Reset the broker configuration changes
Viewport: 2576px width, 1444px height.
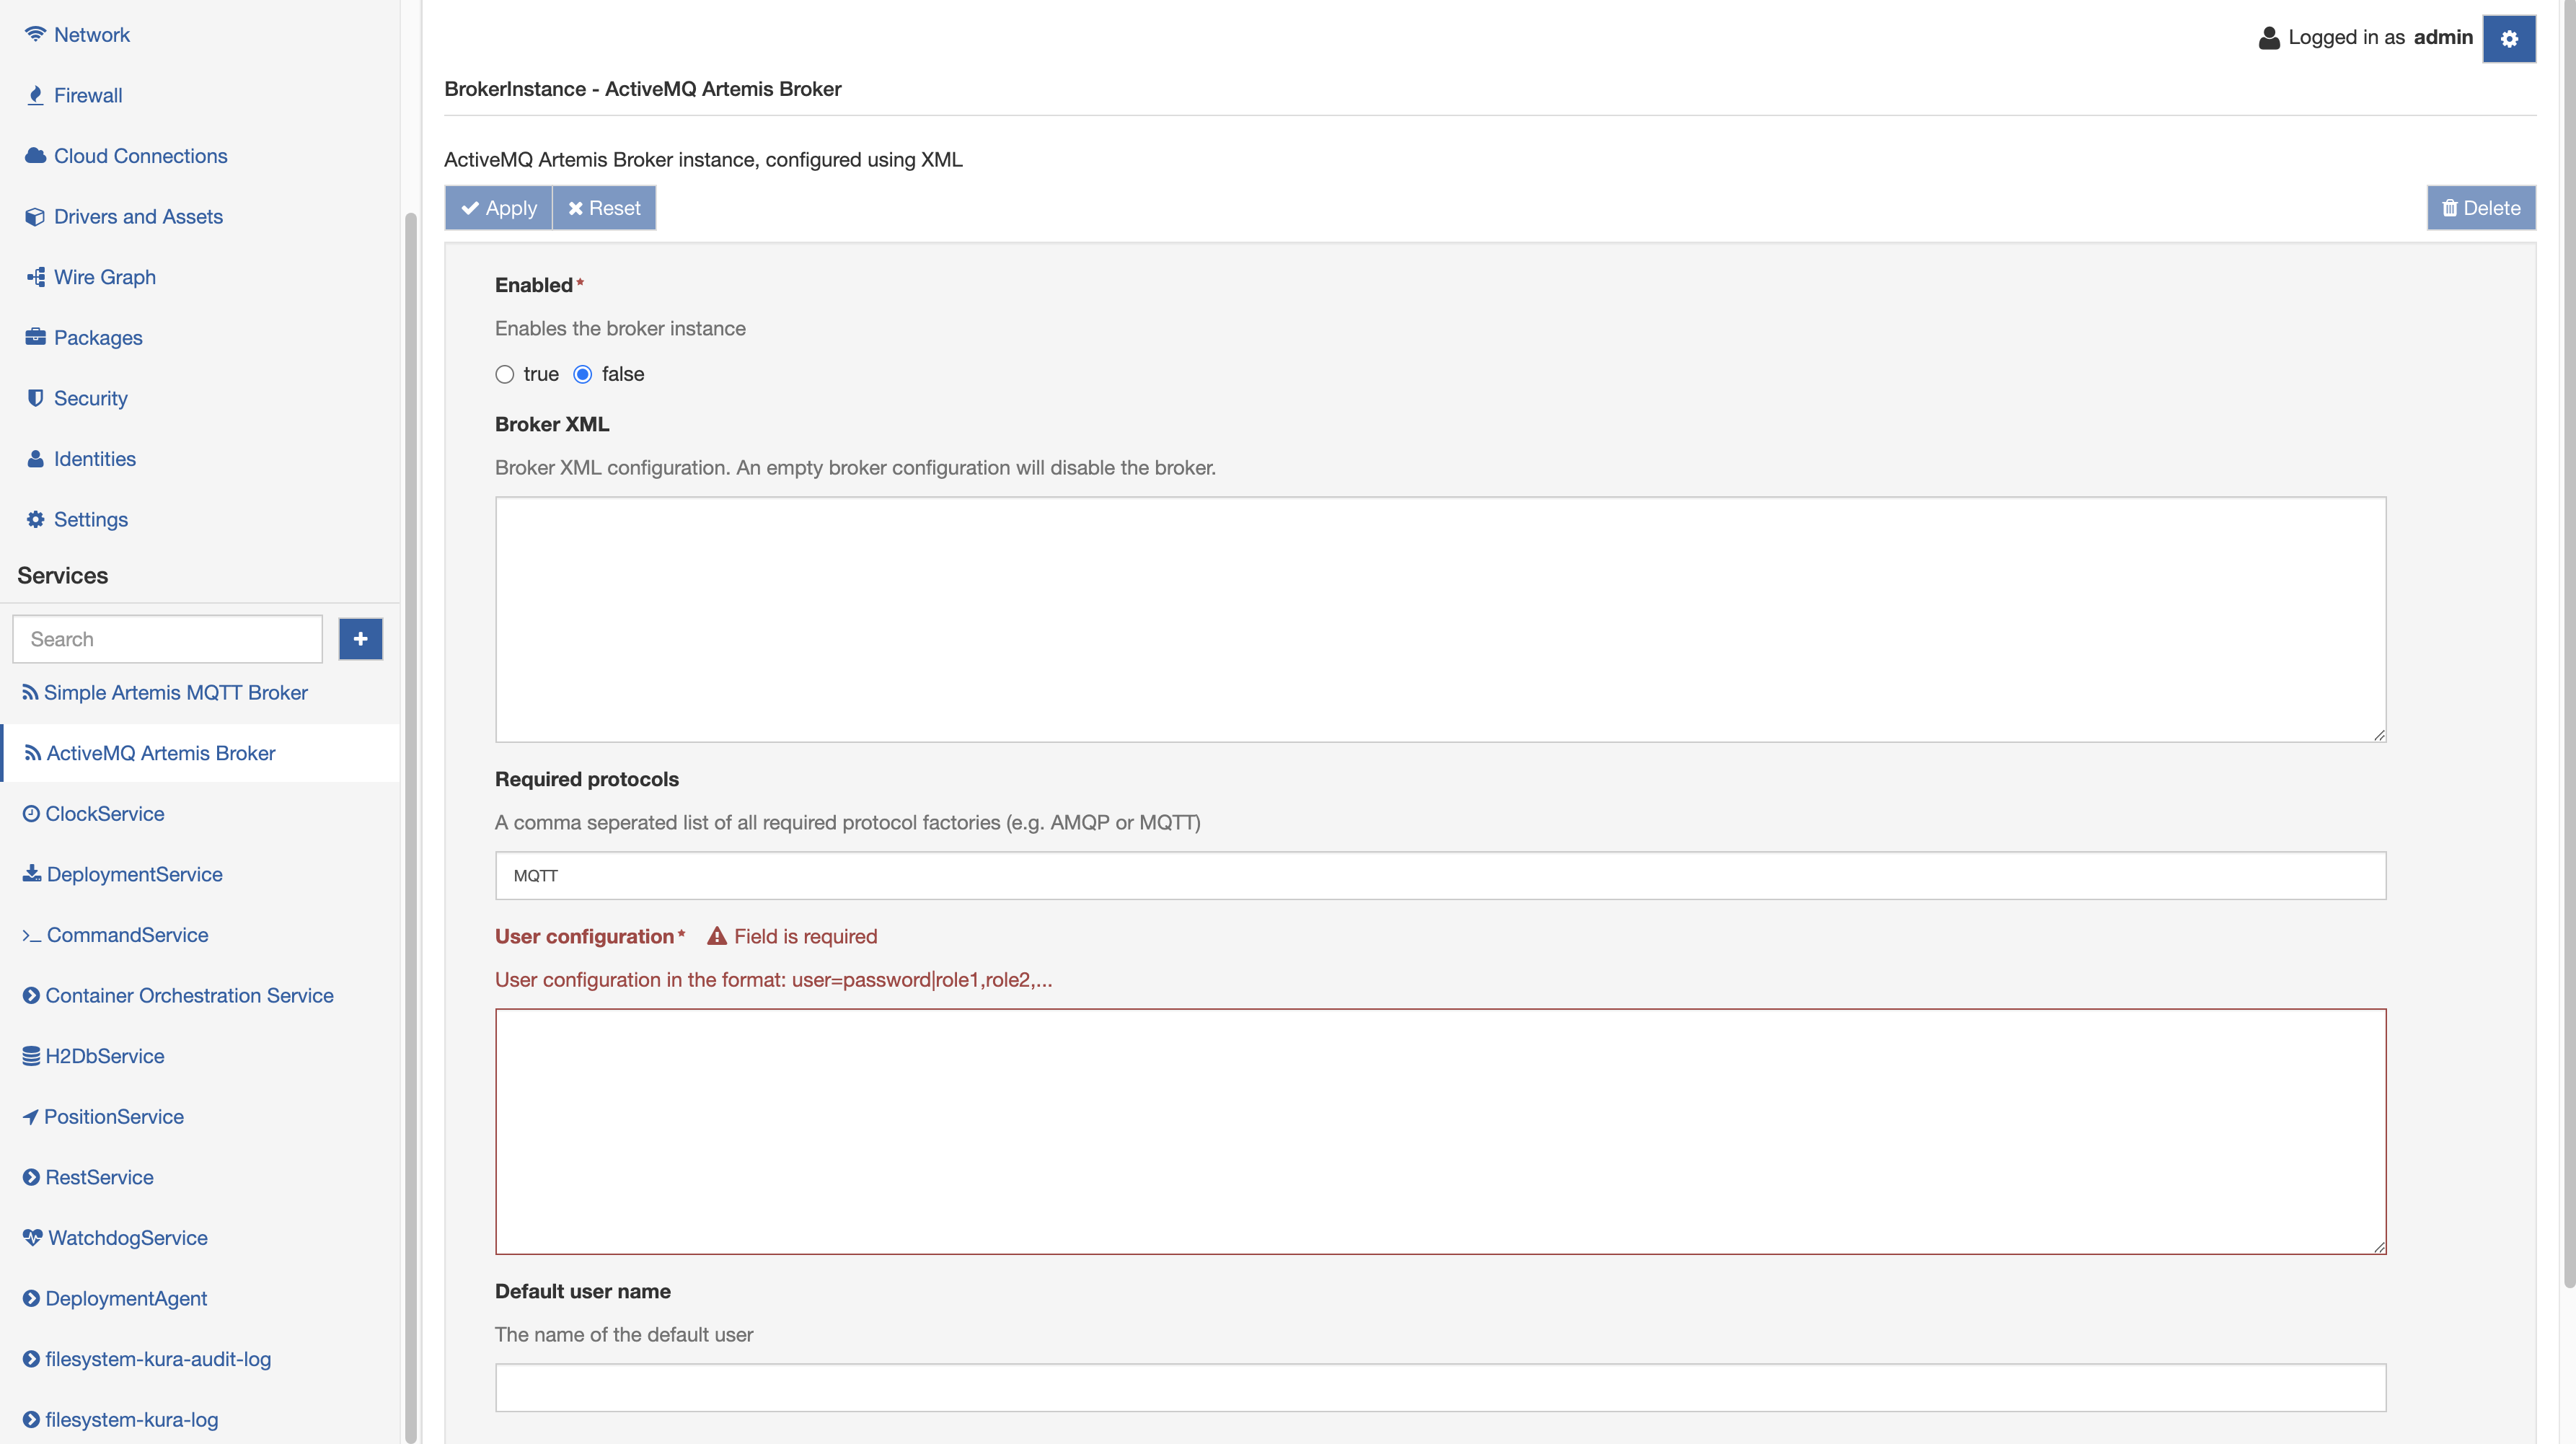point(604,208)
